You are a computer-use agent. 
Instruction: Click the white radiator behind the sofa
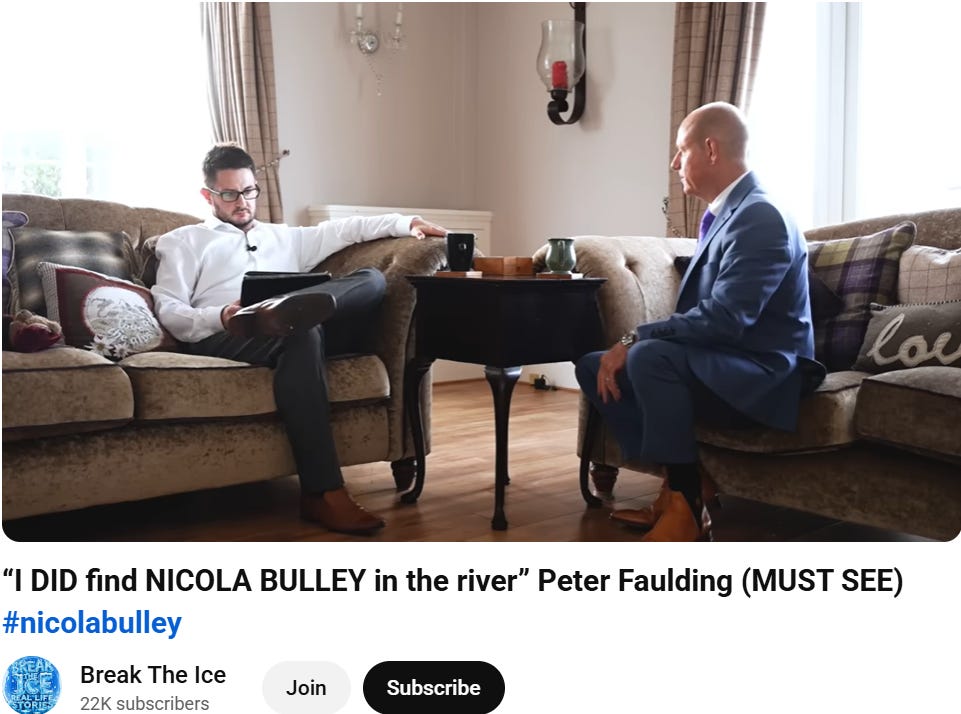click(x=400, y=219)
